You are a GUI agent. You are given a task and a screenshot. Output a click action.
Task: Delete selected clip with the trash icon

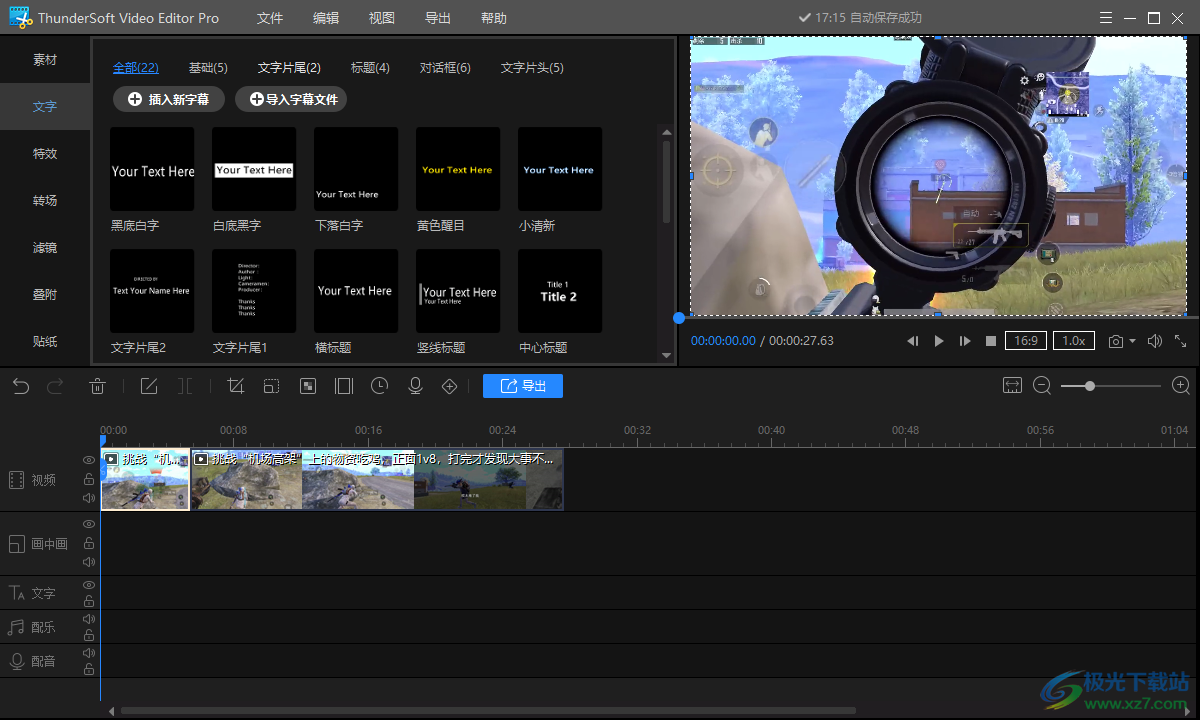pos(97,386)
